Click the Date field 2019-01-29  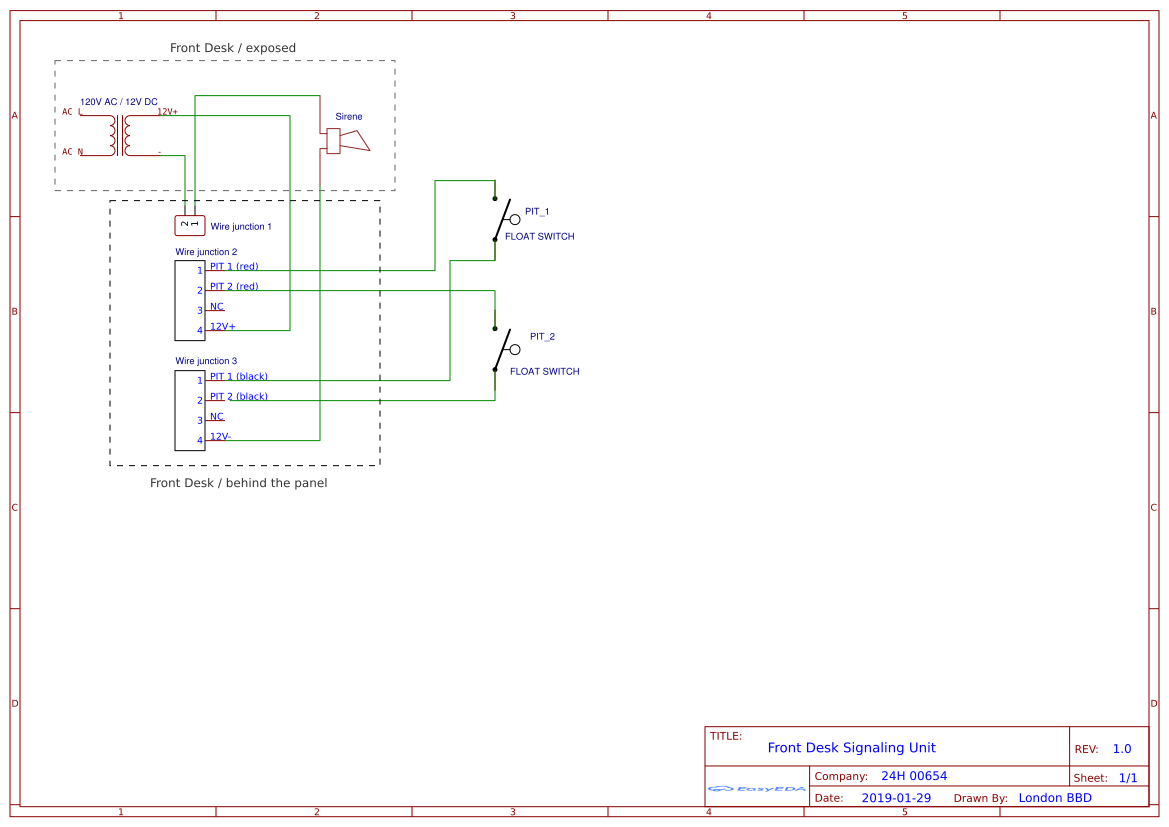click(x=897, y=797)
